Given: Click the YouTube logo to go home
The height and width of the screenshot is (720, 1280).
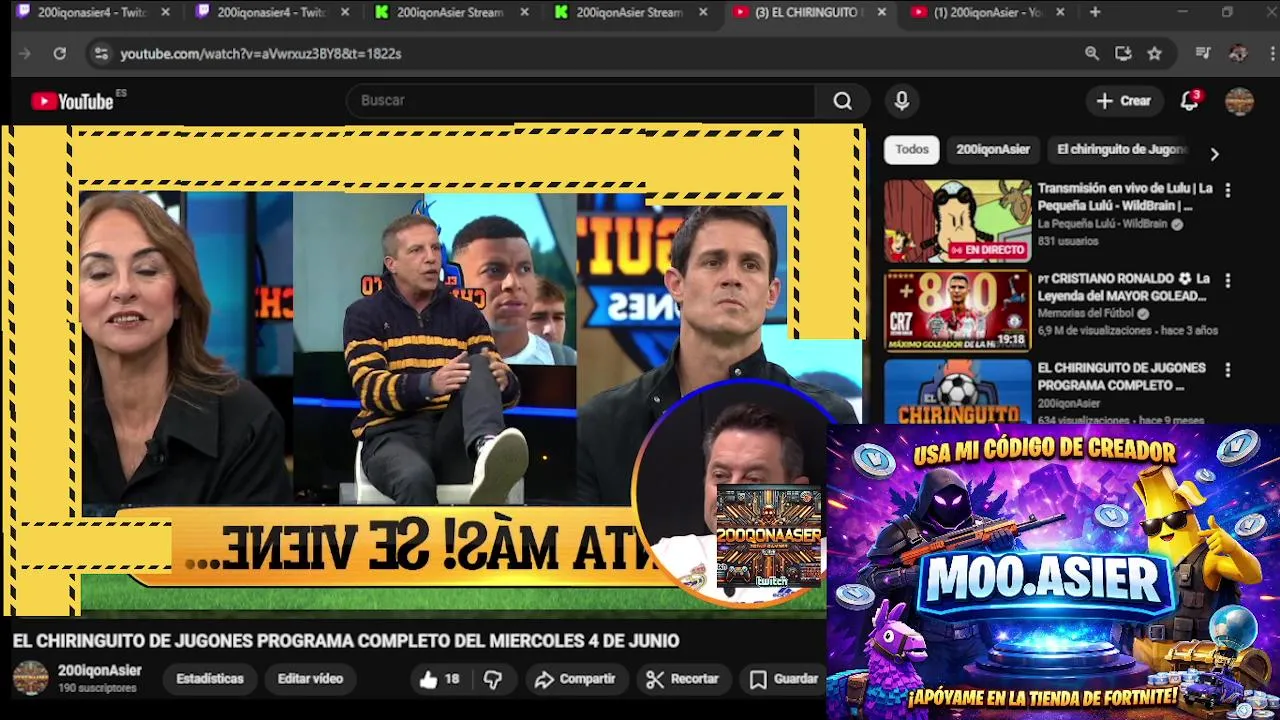Looking at the screenshot, I should tap(72, 101).
